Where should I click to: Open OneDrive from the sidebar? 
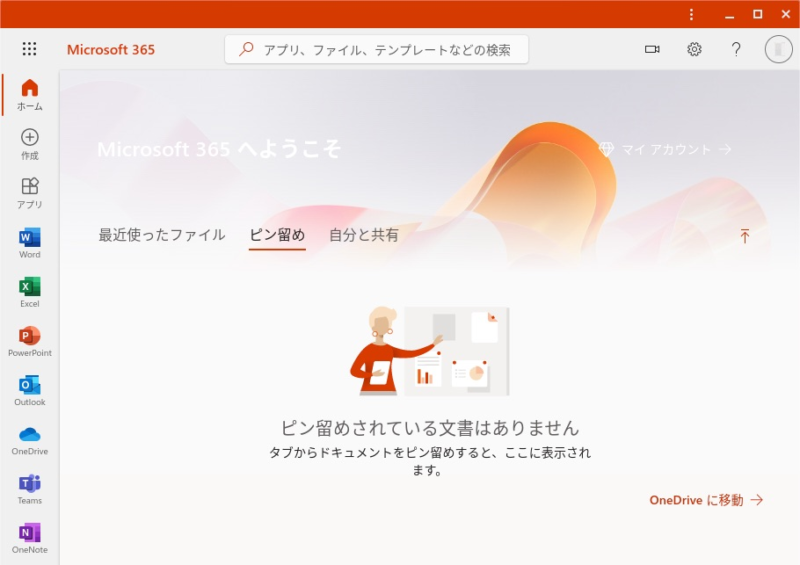(30, 440)
